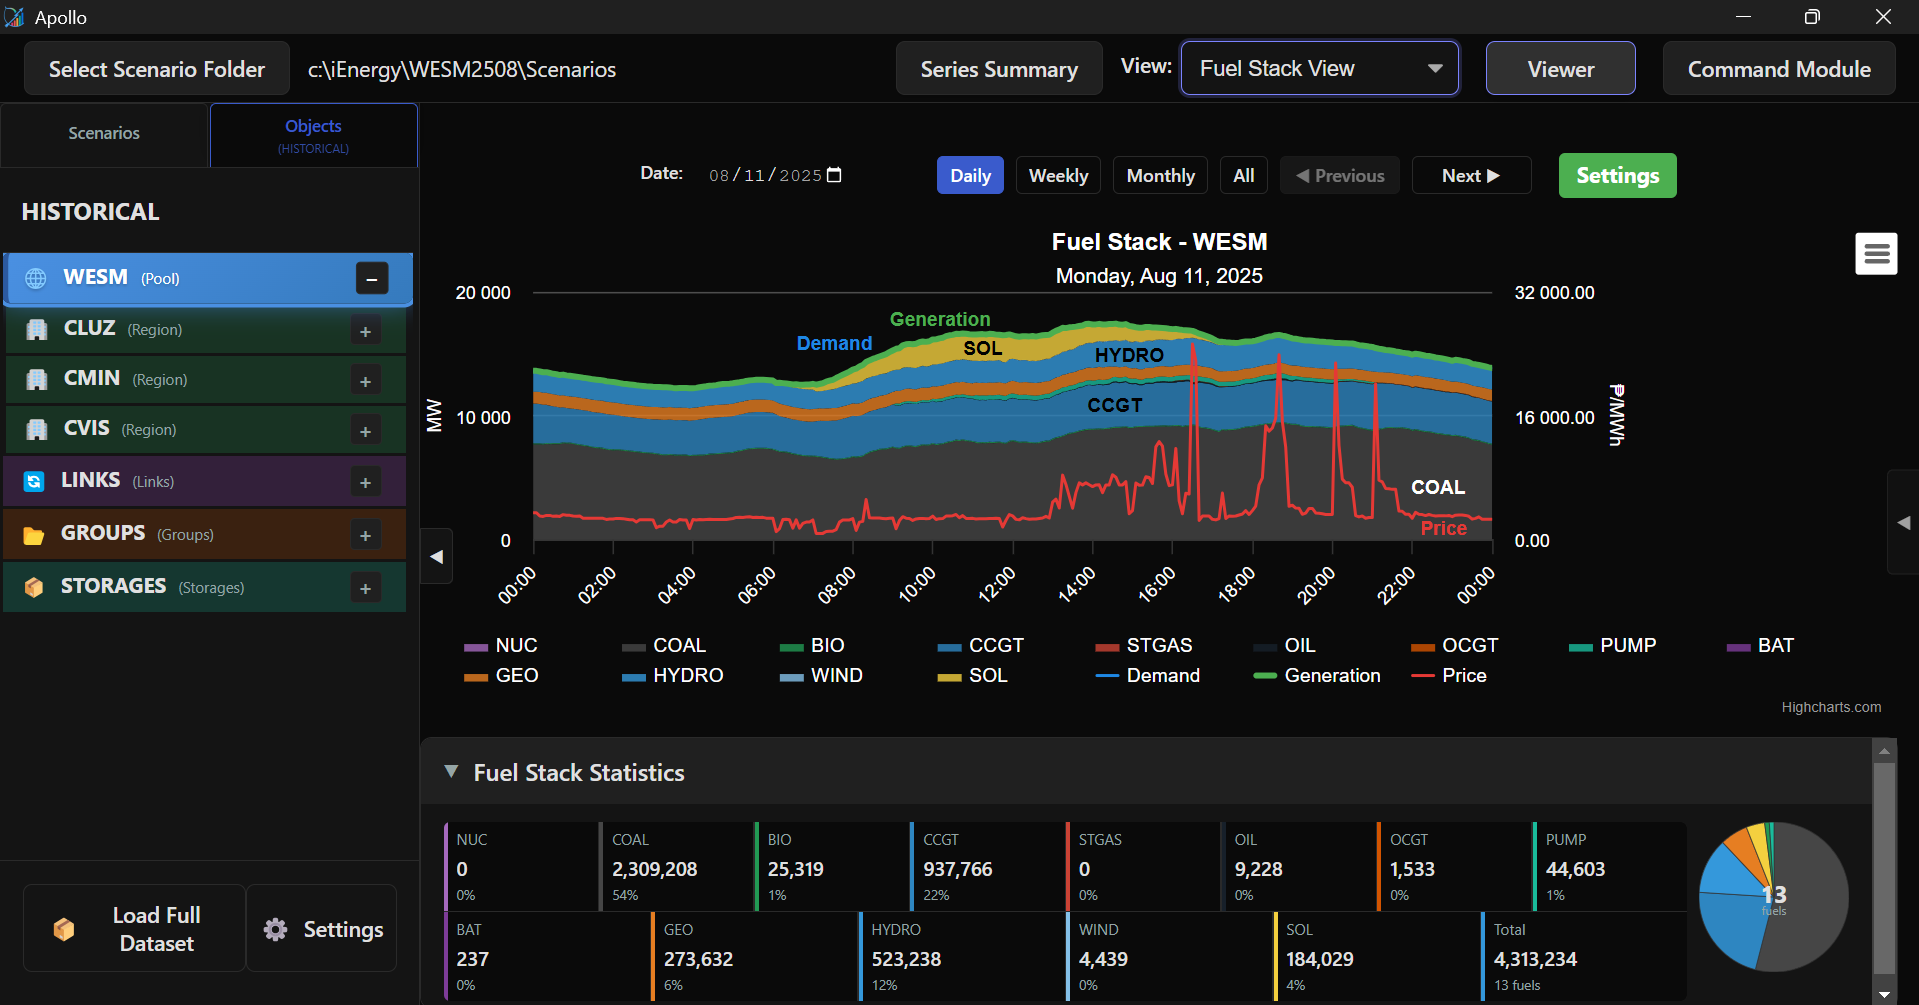
Task: Open right side panel arrow handle
Action: click(1903, 522)
